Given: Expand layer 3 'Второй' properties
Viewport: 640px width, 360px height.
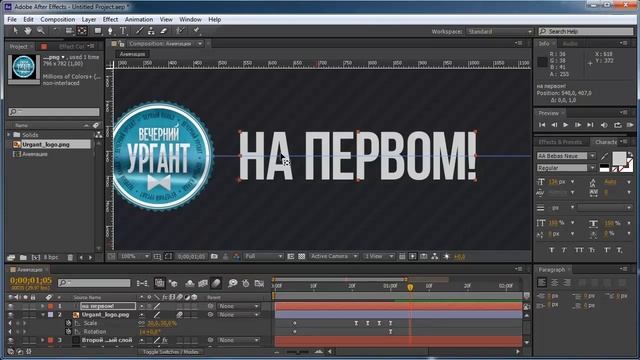Looking at the screenshot, I should 42,340.
